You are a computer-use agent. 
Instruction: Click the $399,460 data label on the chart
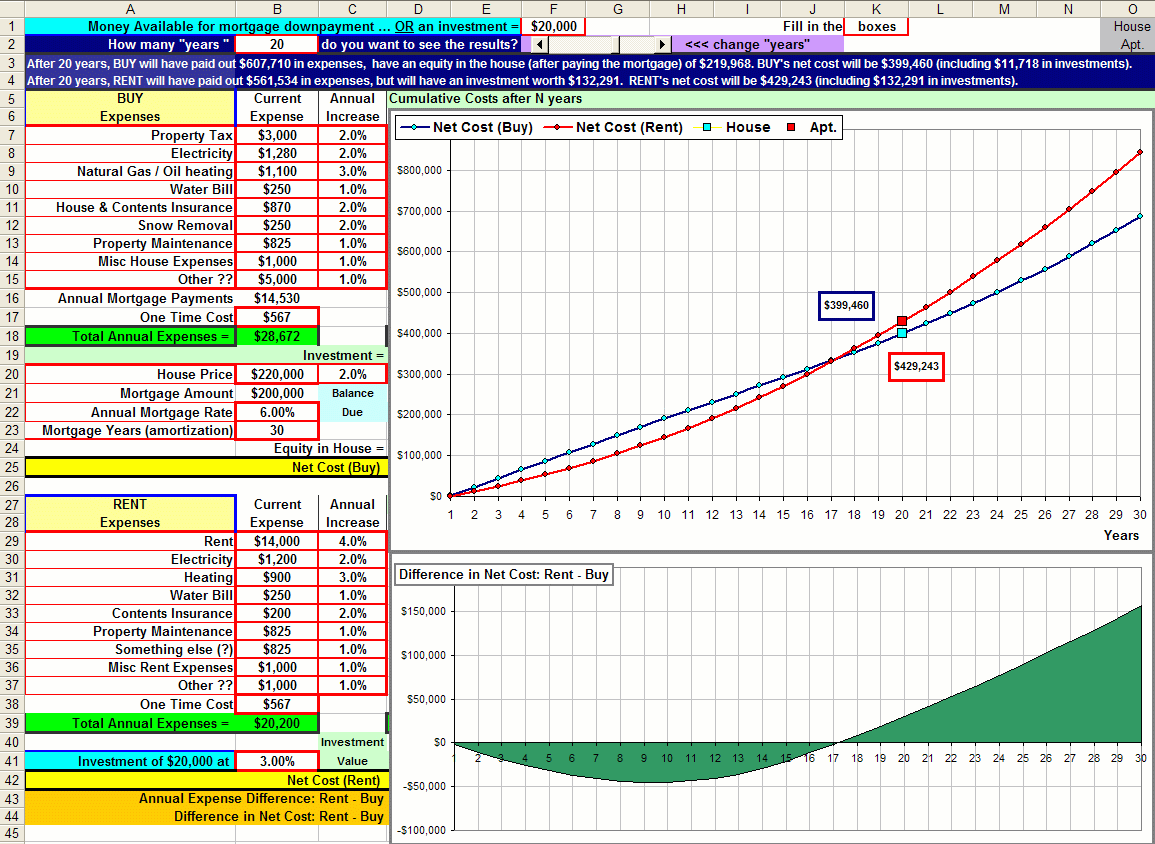[x=846, y=306]
